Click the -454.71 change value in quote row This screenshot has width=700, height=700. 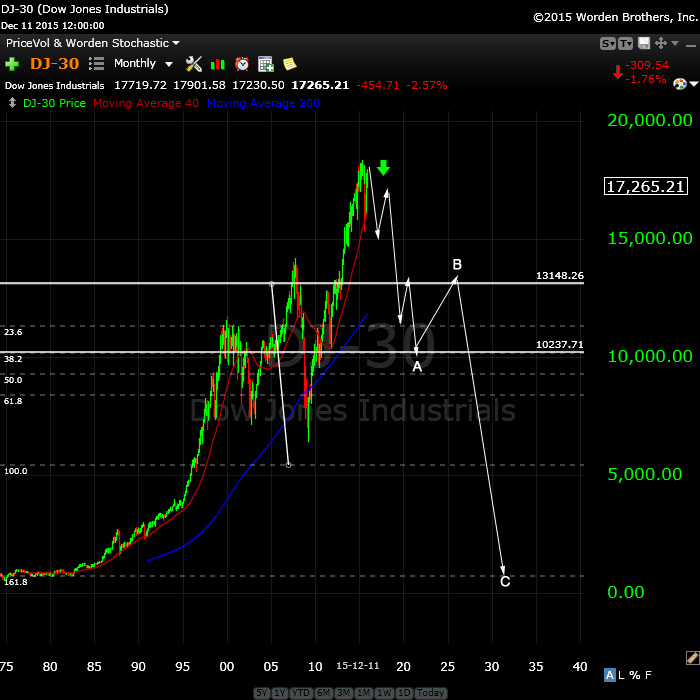pos(378,85)
